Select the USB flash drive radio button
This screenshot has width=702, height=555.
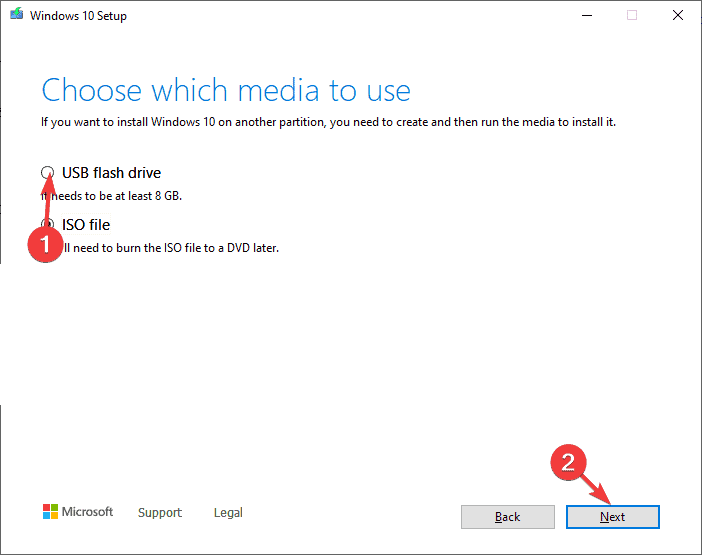pos(47,172)
